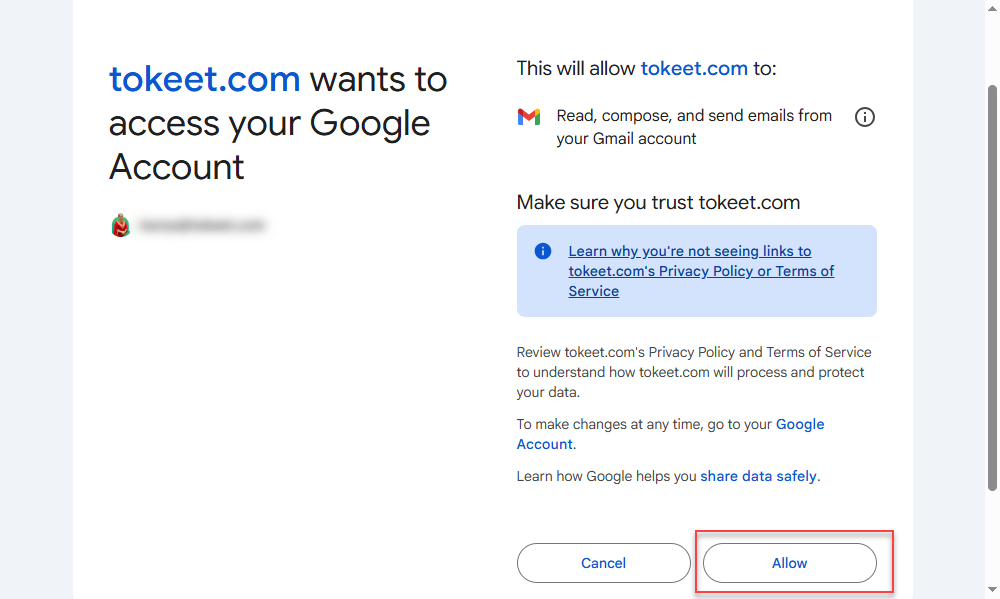Select the account avatar picture
Viewport: 1000px width, 599px height.
tap(121, 226)
